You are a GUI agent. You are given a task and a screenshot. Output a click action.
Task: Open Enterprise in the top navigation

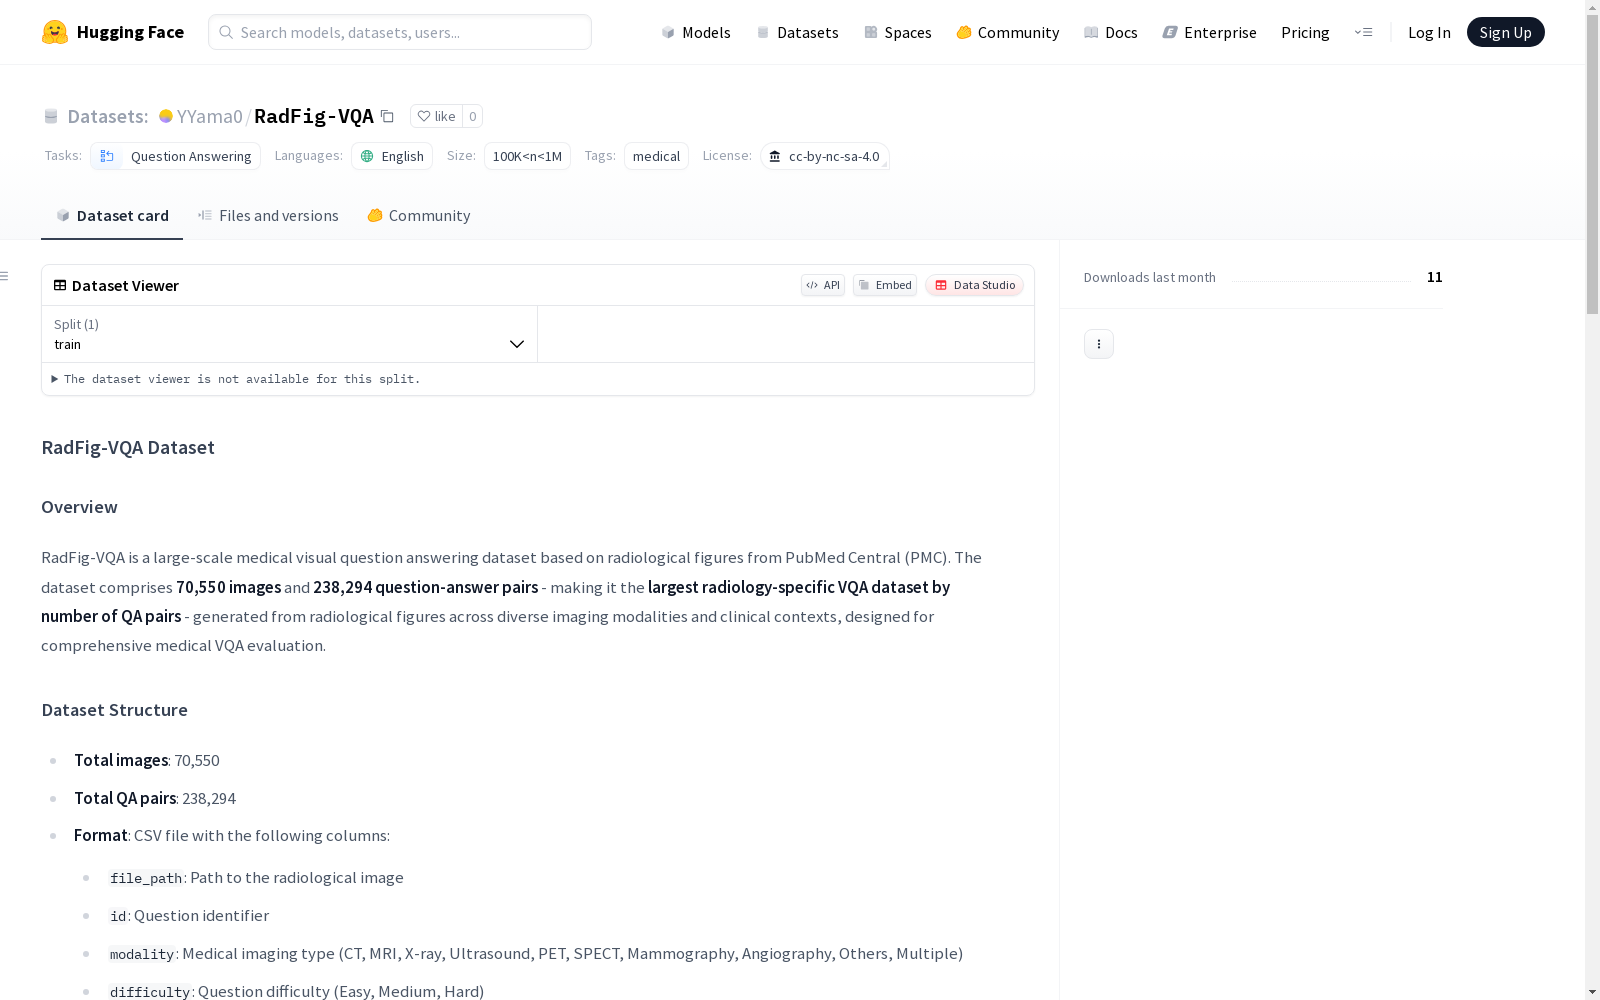coord(1210,32)
